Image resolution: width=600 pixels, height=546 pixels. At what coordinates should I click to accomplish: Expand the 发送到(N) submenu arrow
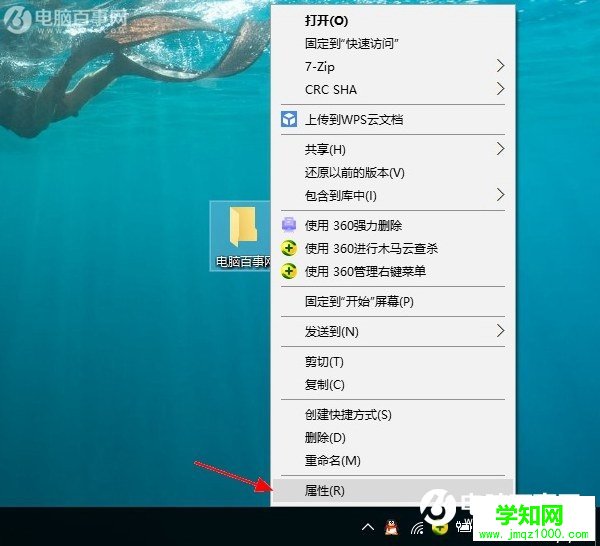[500, 331]
